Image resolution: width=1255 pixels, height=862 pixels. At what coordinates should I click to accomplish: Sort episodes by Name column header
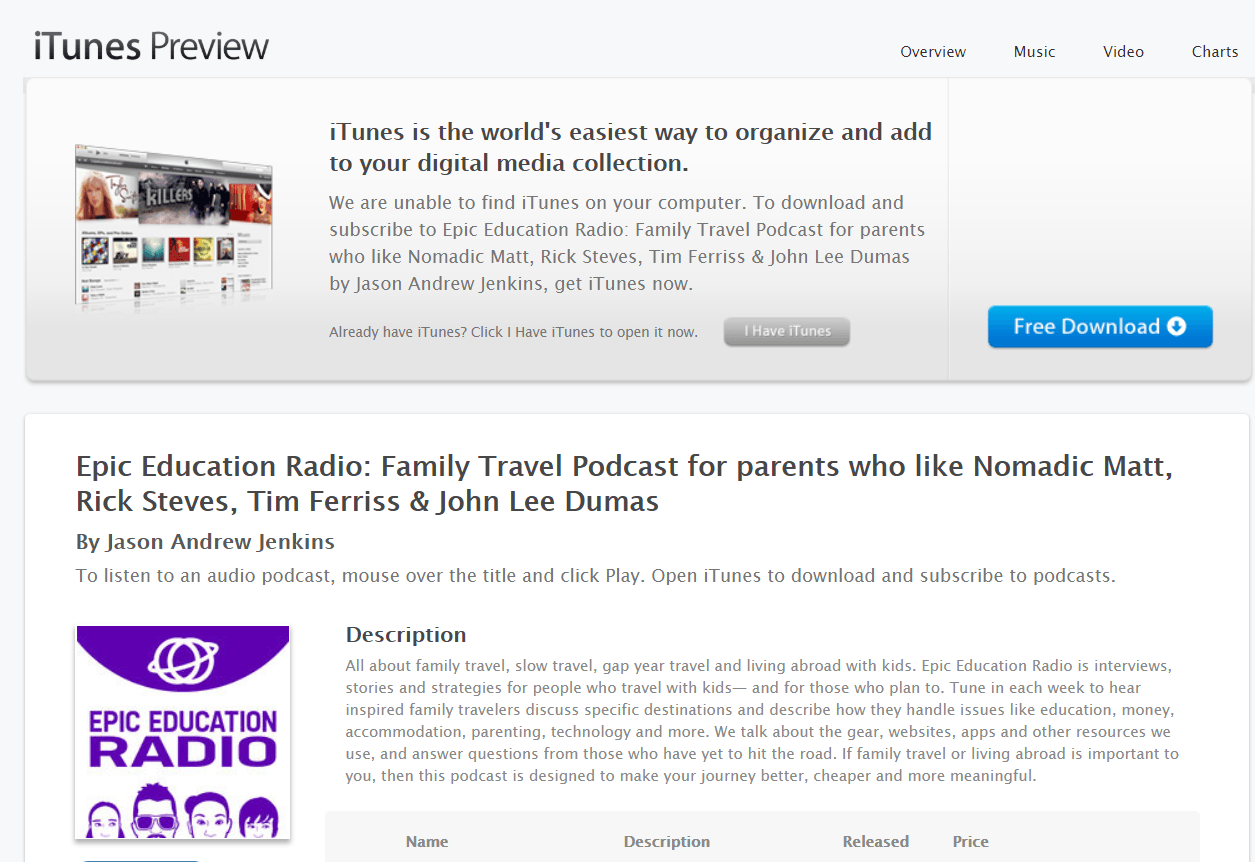427,842
